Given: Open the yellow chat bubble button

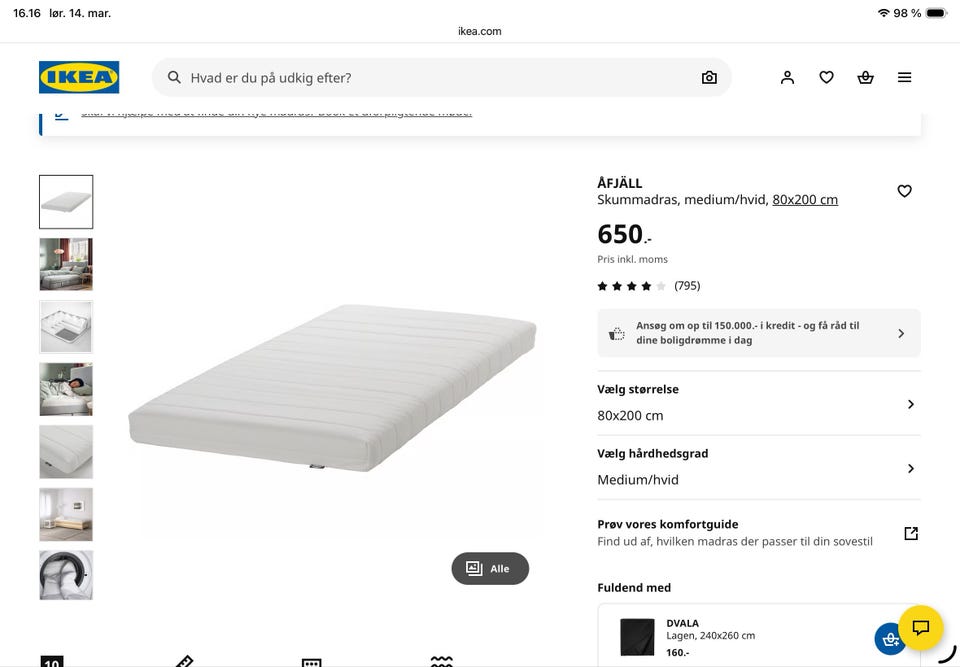Looking at the screenshot, I should 920,627.
